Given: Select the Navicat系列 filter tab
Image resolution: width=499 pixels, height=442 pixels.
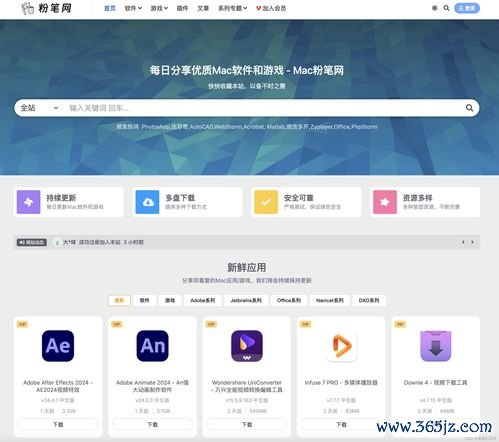Looking at the screenshot, I should [330, 300].
